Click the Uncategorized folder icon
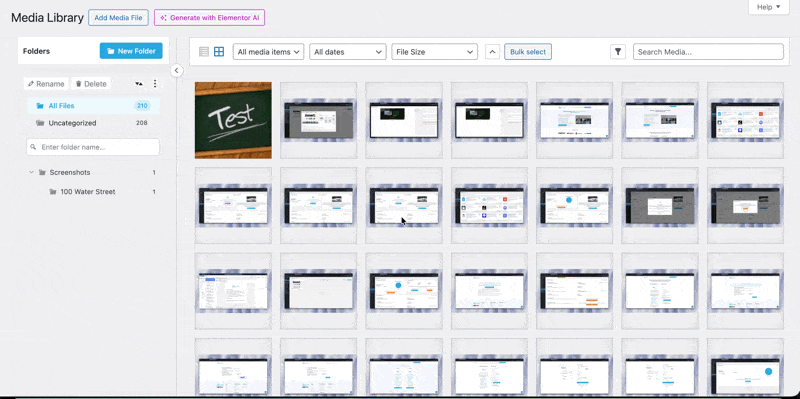This screenshot has height=399, width=800. (40, 123)
